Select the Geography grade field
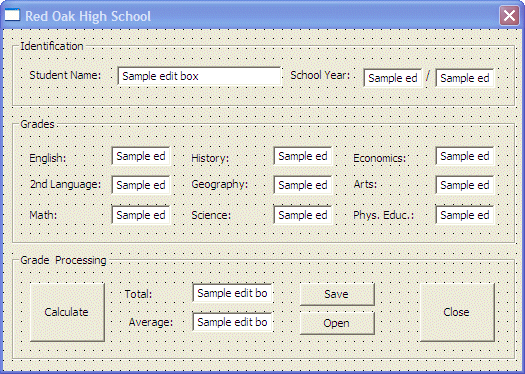Viewport: 525px width, 374px height. [x=303, y=185]
